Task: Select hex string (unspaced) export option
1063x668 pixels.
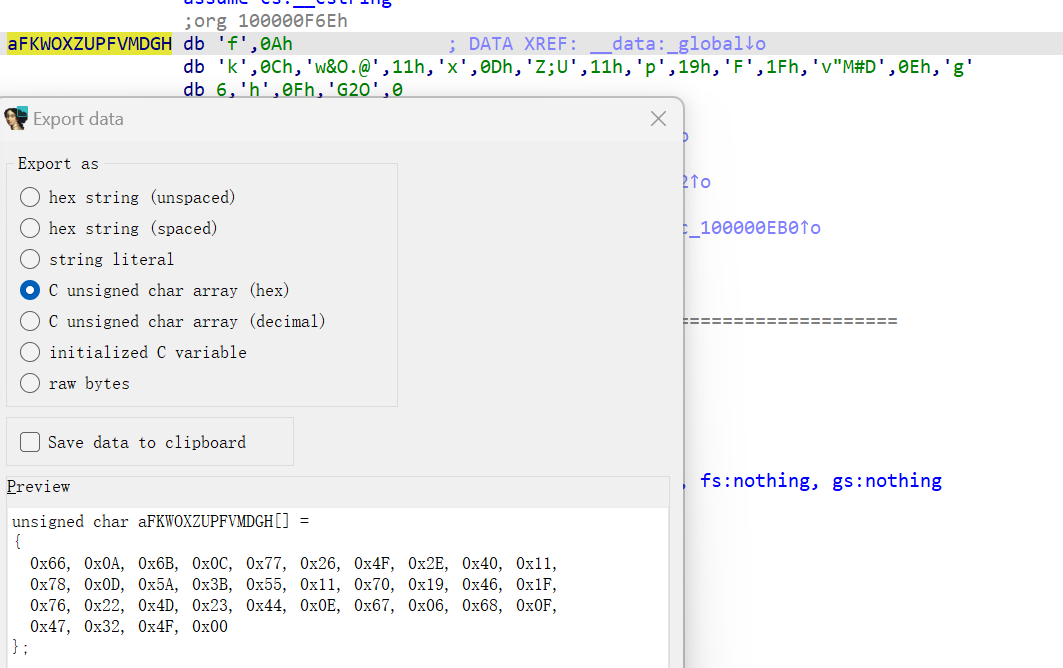Action: click(x=31, y=197)
